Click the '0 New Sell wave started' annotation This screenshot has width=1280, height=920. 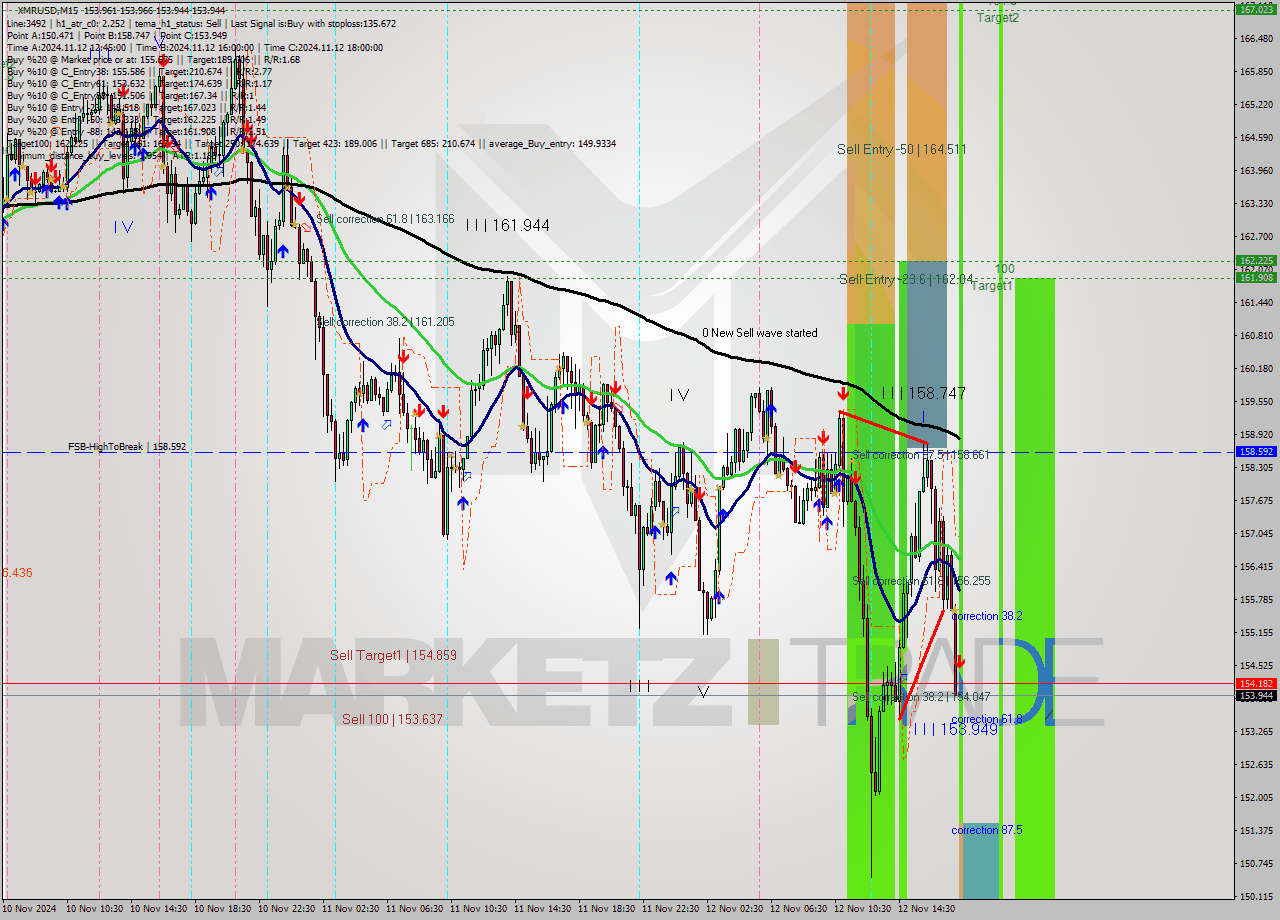click(759, 333)
